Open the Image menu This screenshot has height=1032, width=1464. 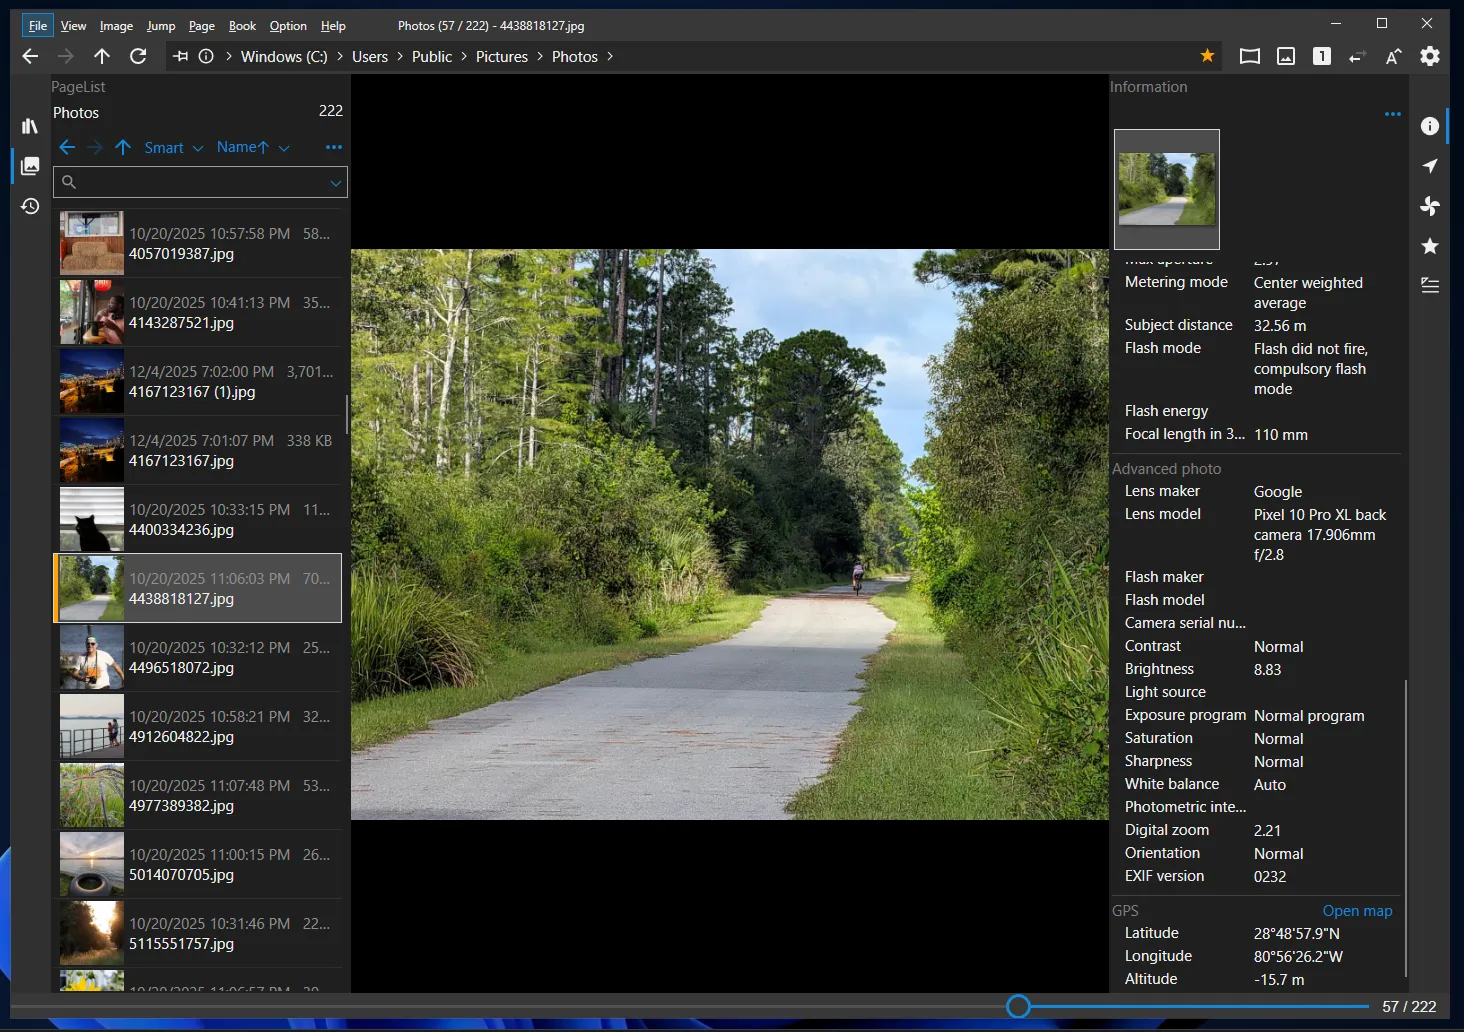click(x=116, y=26)
